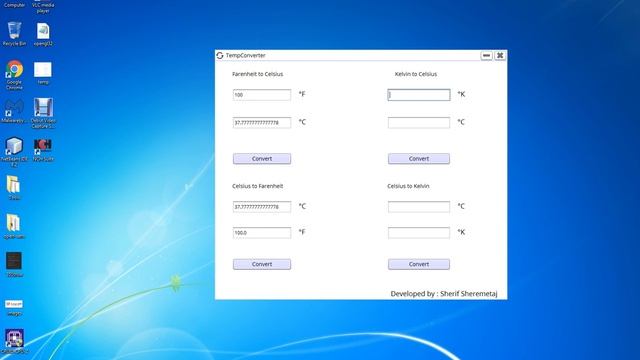Screen dimensions: 640x360
Task: Click the °F result field showing 100.0
Action: click(262, 233)
